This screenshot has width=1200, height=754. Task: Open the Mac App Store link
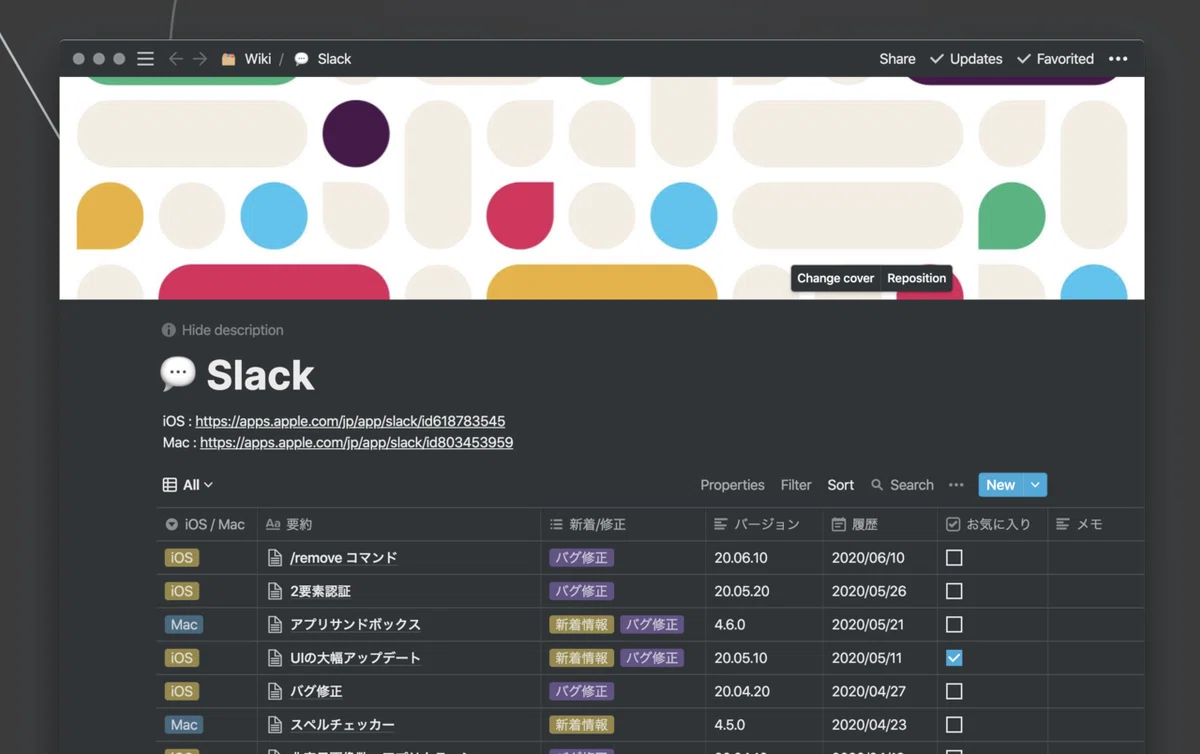point(356,442)
